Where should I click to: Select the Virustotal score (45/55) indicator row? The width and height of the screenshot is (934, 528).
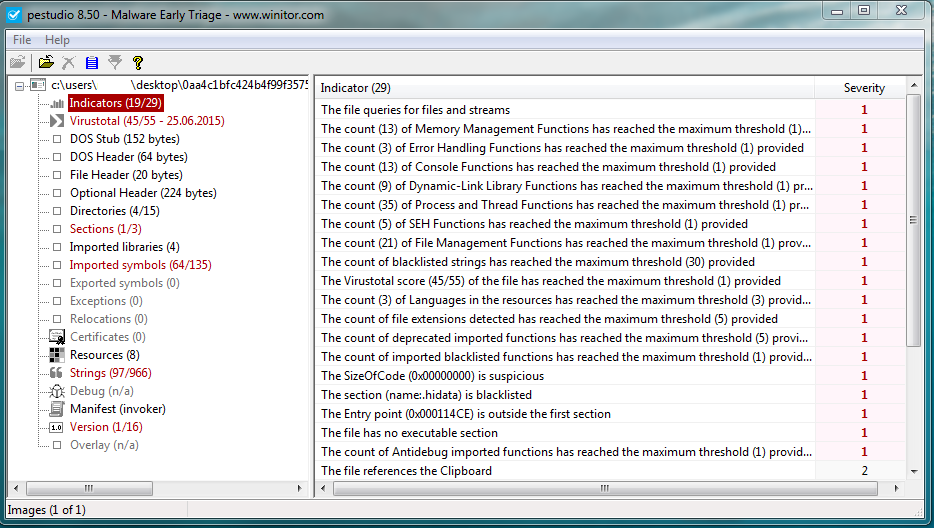611,281
